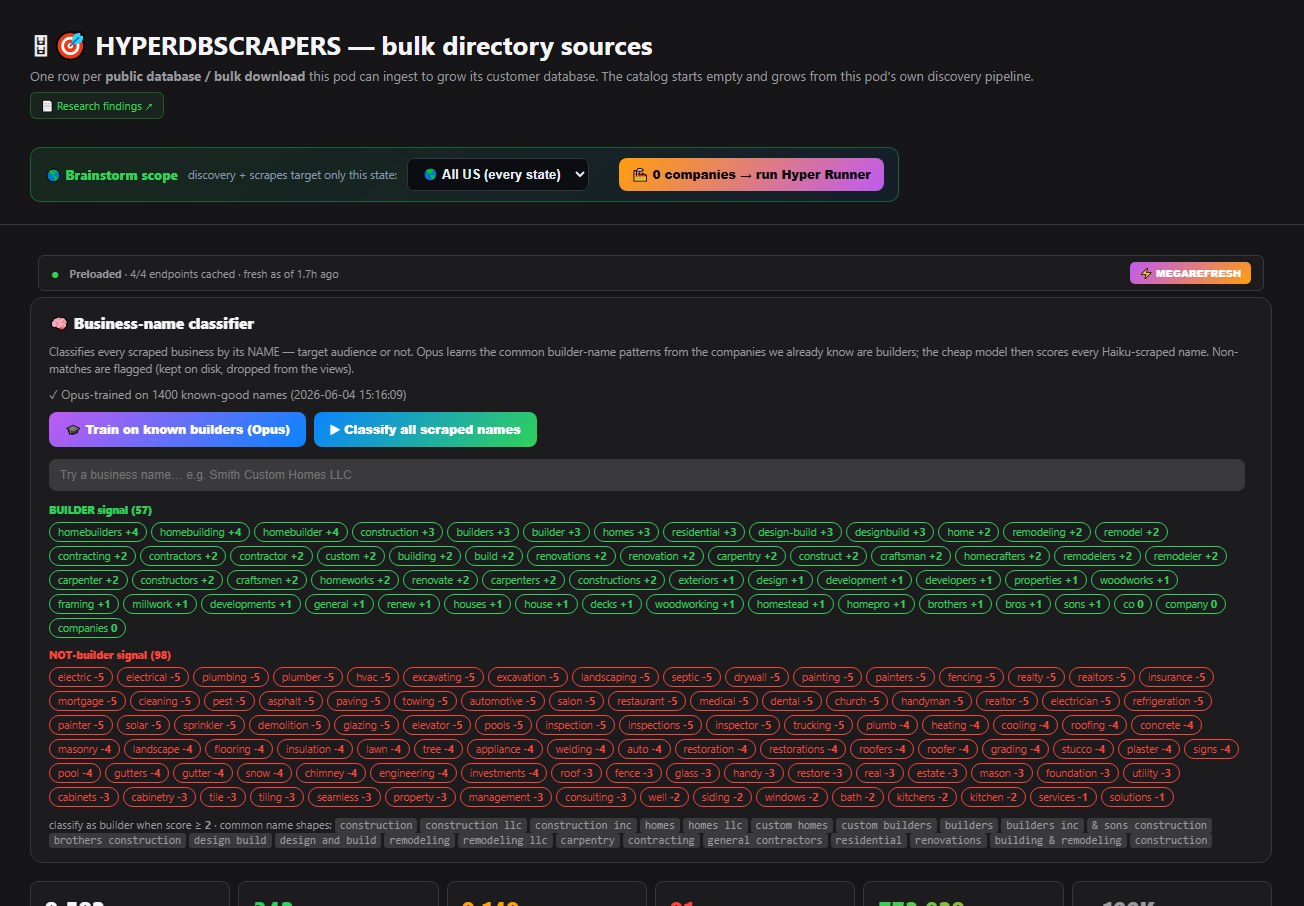
Task: Click the building & remodeling name shape chip
Action: 1060,840
